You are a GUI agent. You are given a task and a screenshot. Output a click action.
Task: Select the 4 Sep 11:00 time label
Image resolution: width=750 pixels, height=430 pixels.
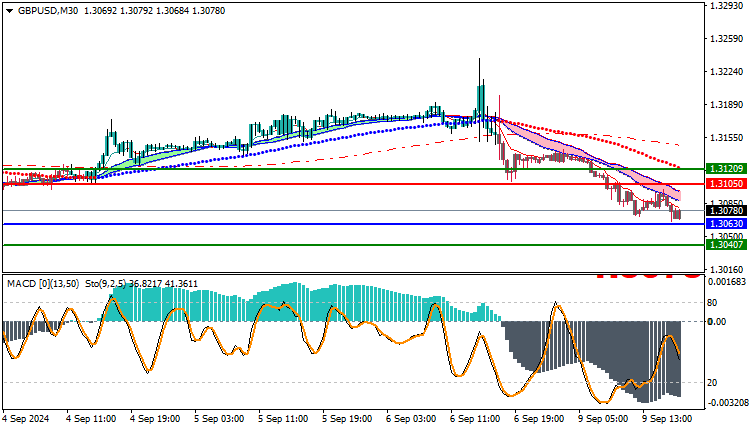pyautogui.click(x=91, y=419)
